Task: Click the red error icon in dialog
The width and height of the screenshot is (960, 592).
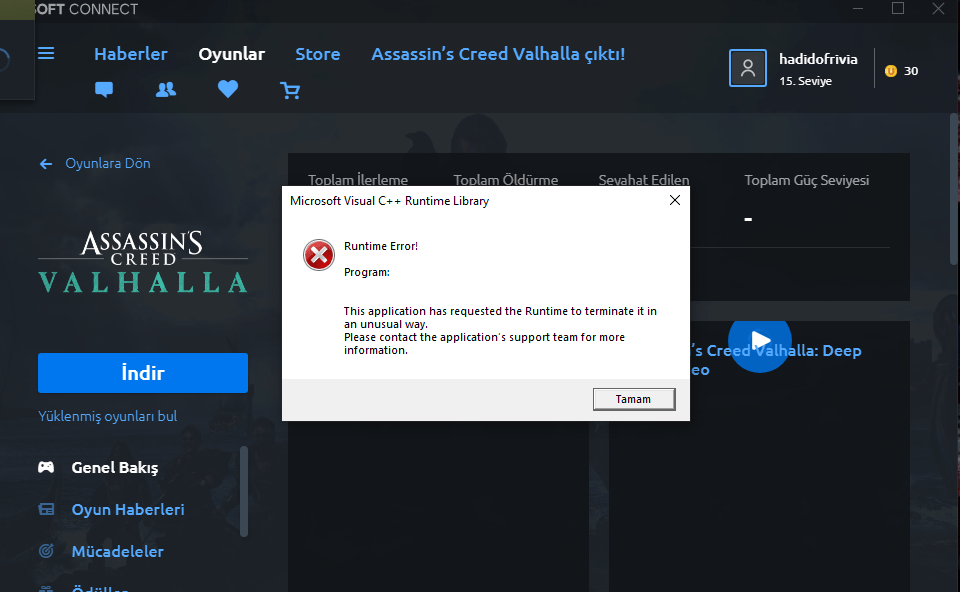Action: [319, 255]
